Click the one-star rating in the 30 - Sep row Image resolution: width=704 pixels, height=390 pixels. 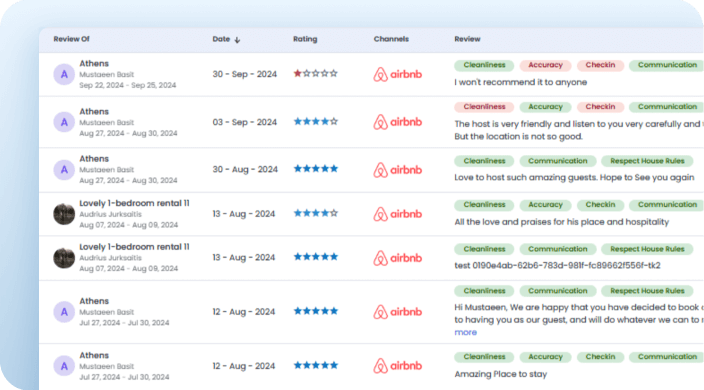(315, 73)
